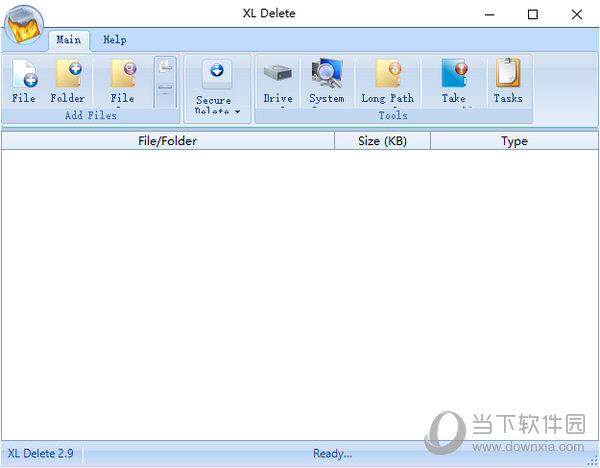Click the empty file list area
This screenshot has height=468, width=600.
(x=300, y=295)
